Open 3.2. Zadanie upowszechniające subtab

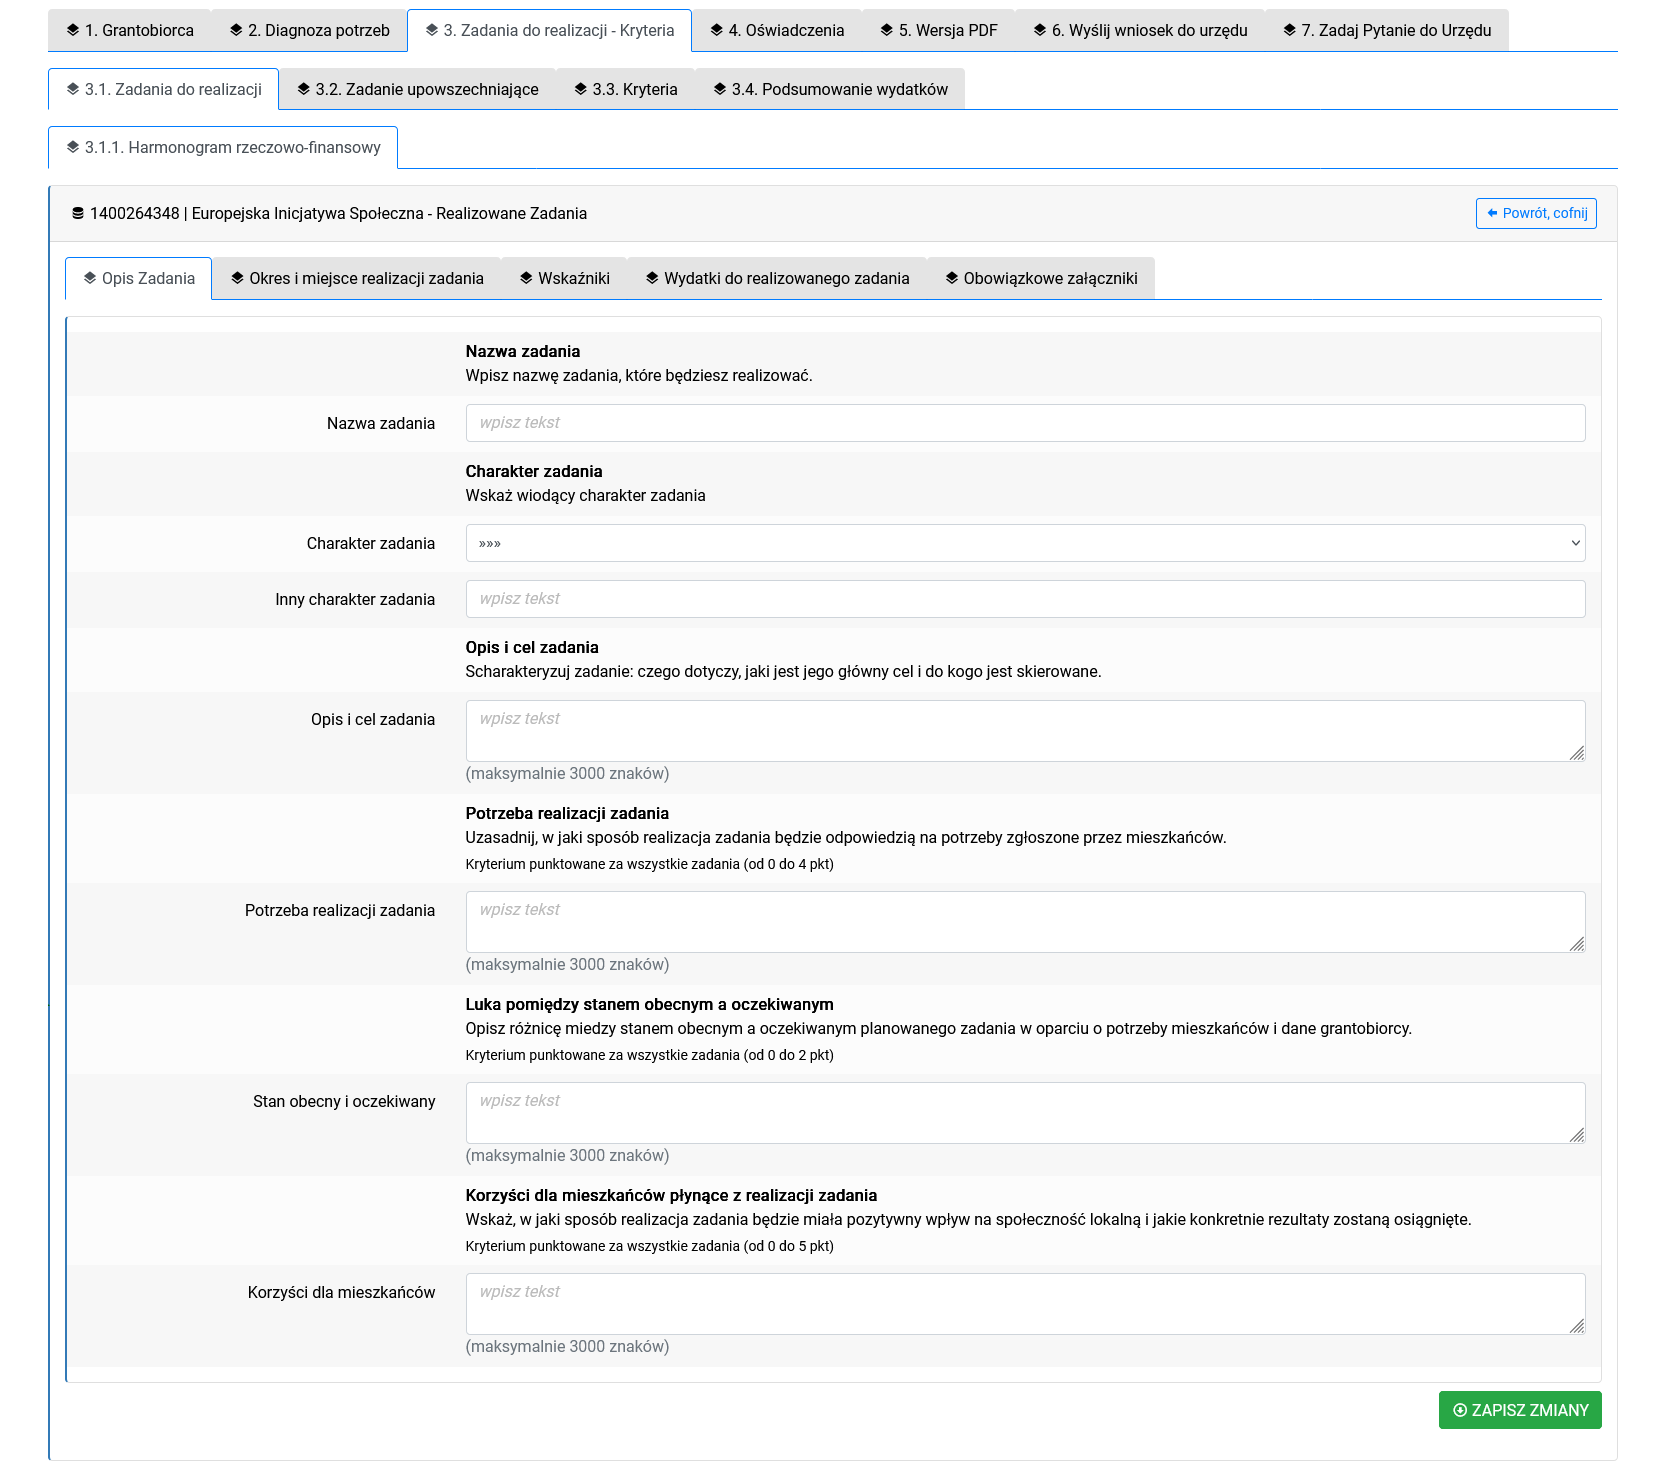pos(417,89)
